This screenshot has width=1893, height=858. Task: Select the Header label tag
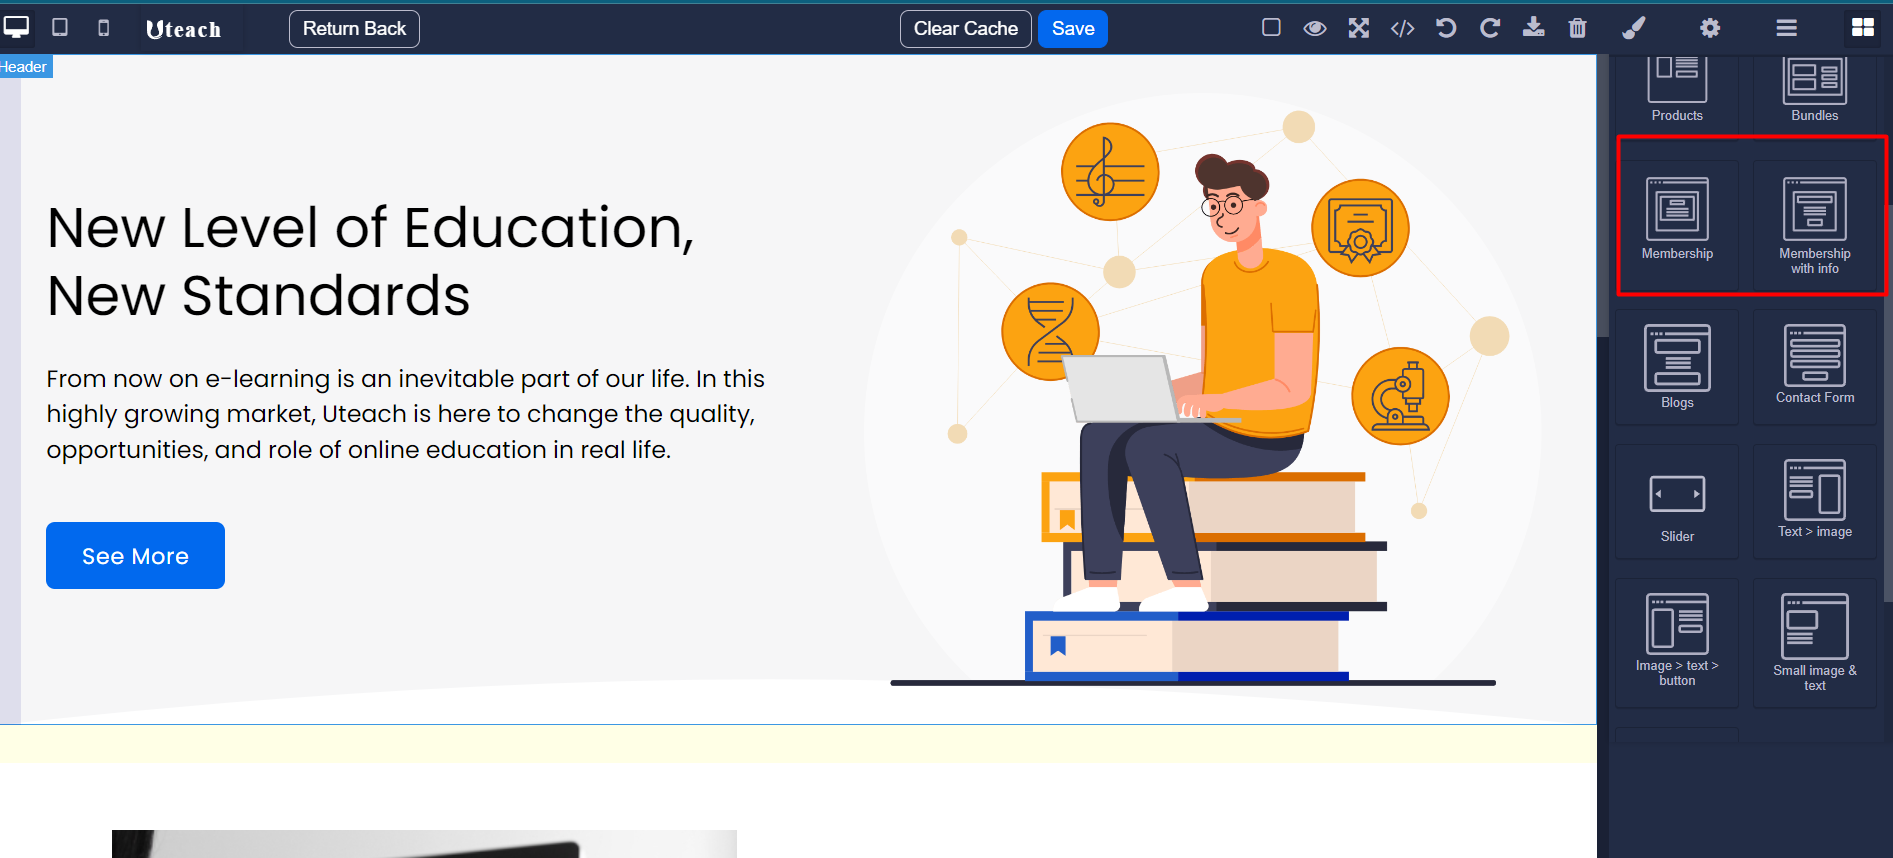pos(25,67)
